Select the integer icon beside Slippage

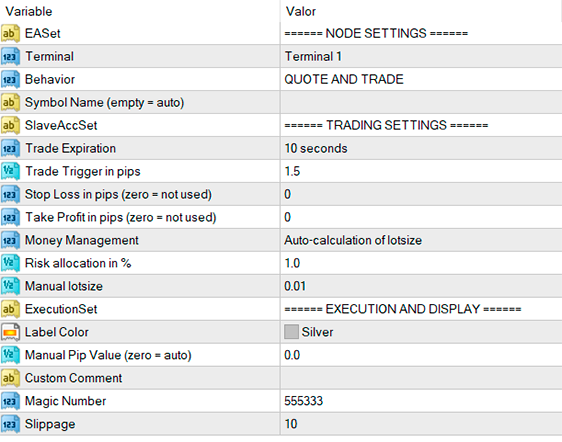point(10,424)
